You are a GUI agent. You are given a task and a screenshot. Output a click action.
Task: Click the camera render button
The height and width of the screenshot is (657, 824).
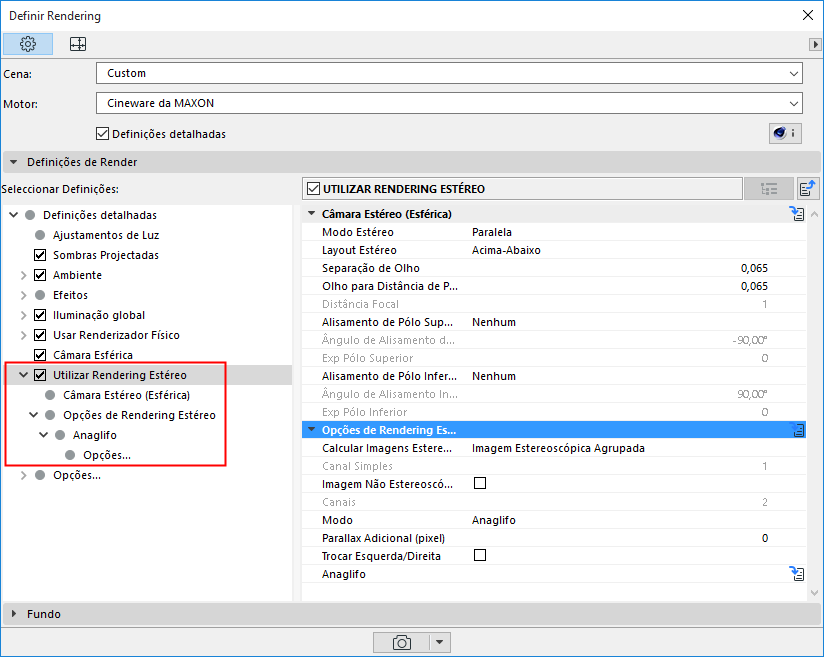tap(401, 642)
